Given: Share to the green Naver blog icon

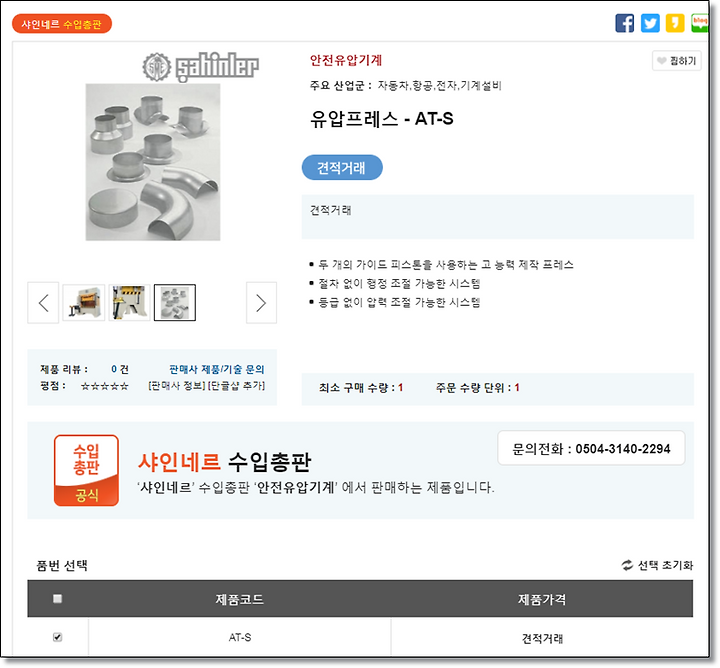Looking at the screenshot, I should [x=700, y=23].
